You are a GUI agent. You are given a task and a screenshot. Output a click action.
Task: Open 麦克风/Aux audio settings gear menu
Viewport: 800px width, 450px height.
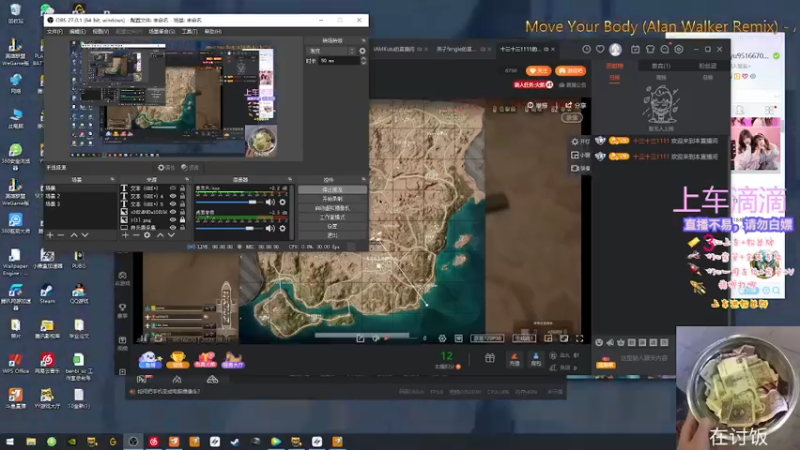[x=282, y=202]
